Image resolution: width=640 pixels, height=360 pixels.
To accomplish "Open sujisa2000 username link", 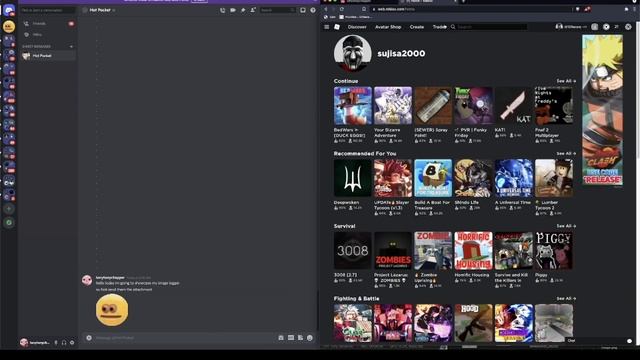I will 401,53.
